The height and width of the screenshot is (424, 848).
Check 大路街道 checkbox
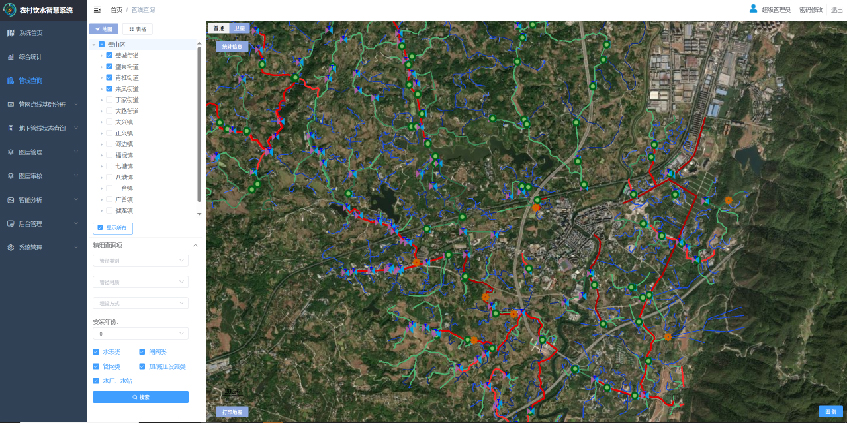tap(109, 111)
